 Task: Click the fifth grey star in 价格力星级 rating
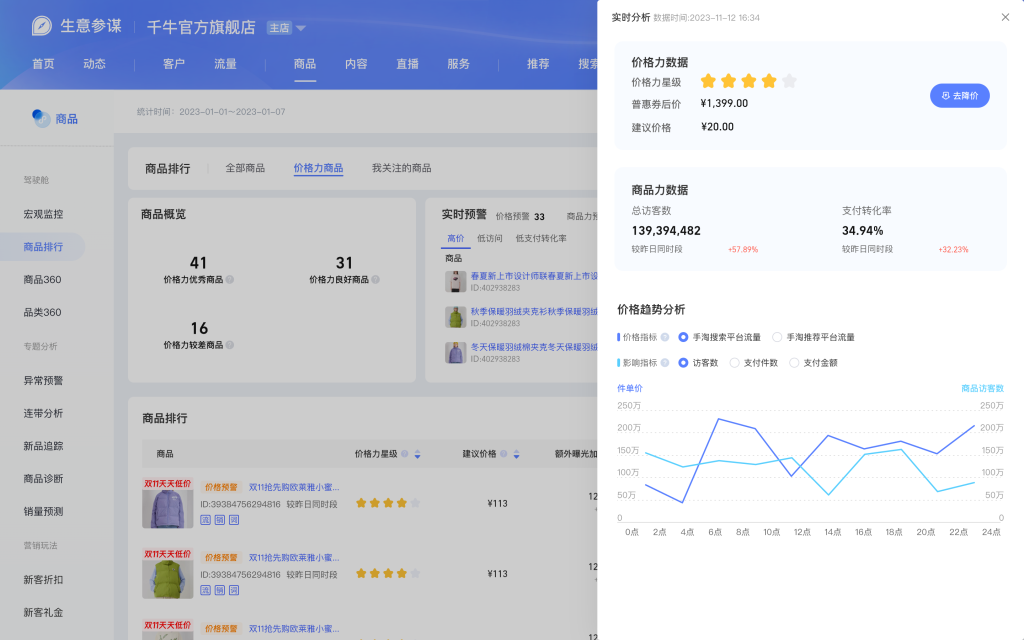pos(789,81)
